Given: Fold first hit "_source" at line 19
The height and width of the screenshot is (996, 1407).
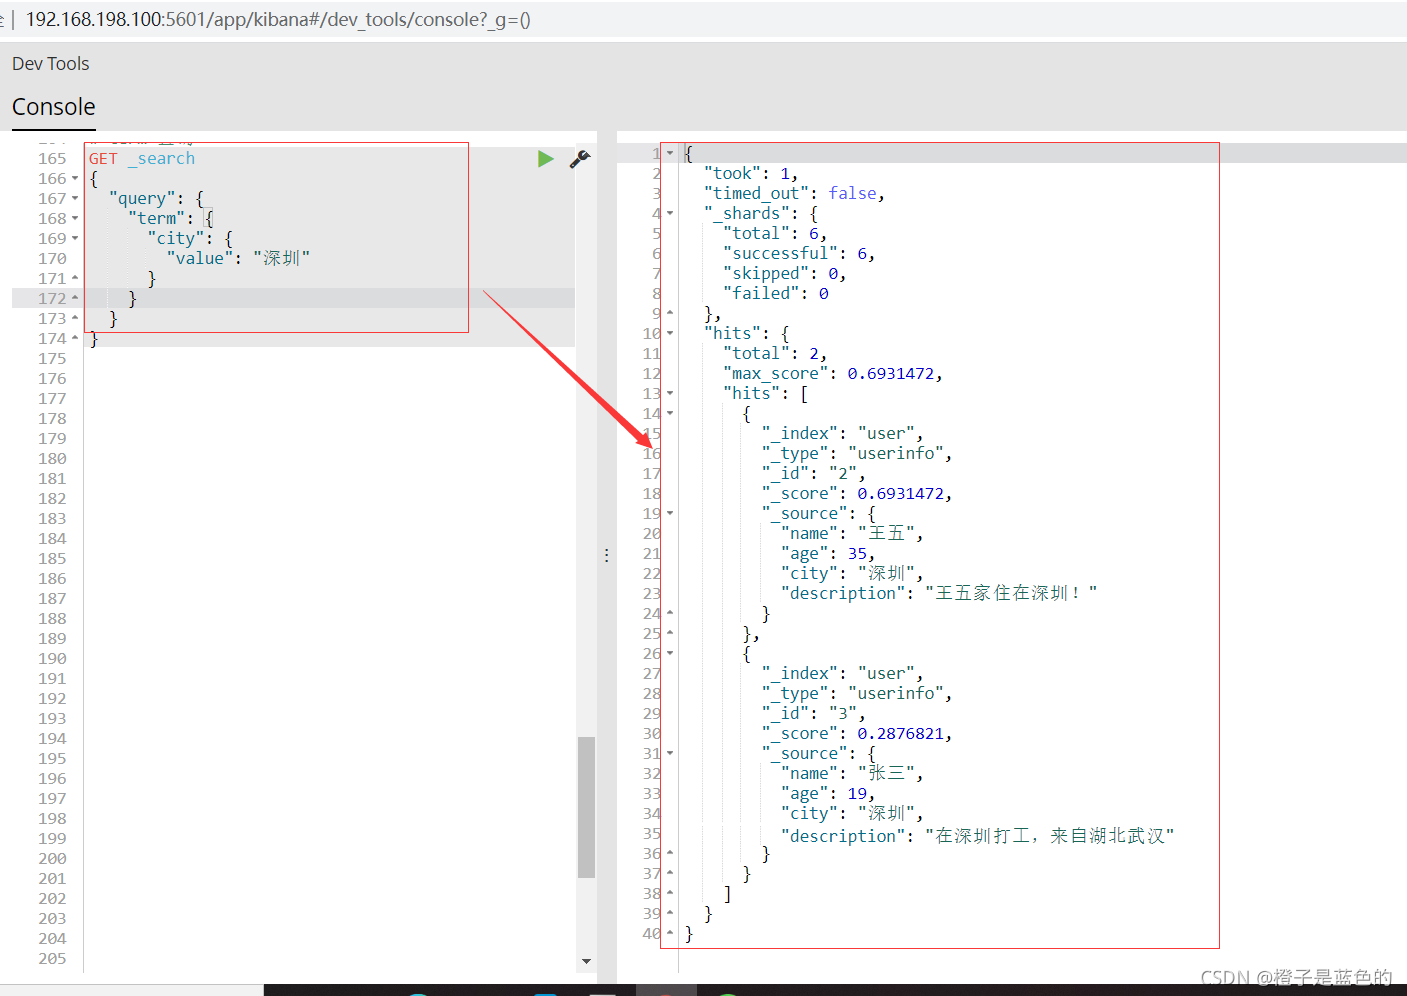Looking at the screenshot, I should click(670, 513).
